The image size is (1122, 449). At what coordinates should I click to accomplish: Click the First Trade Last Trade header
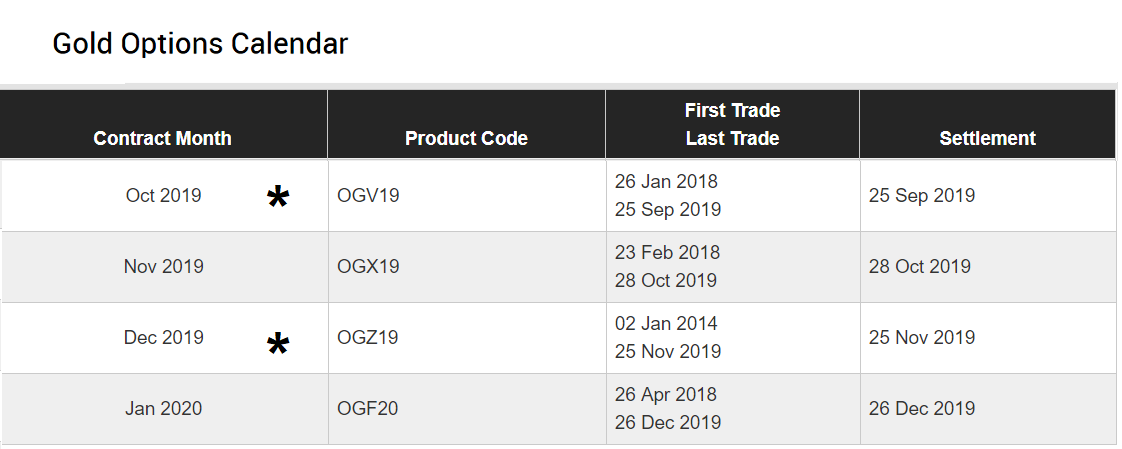[733, 125]
